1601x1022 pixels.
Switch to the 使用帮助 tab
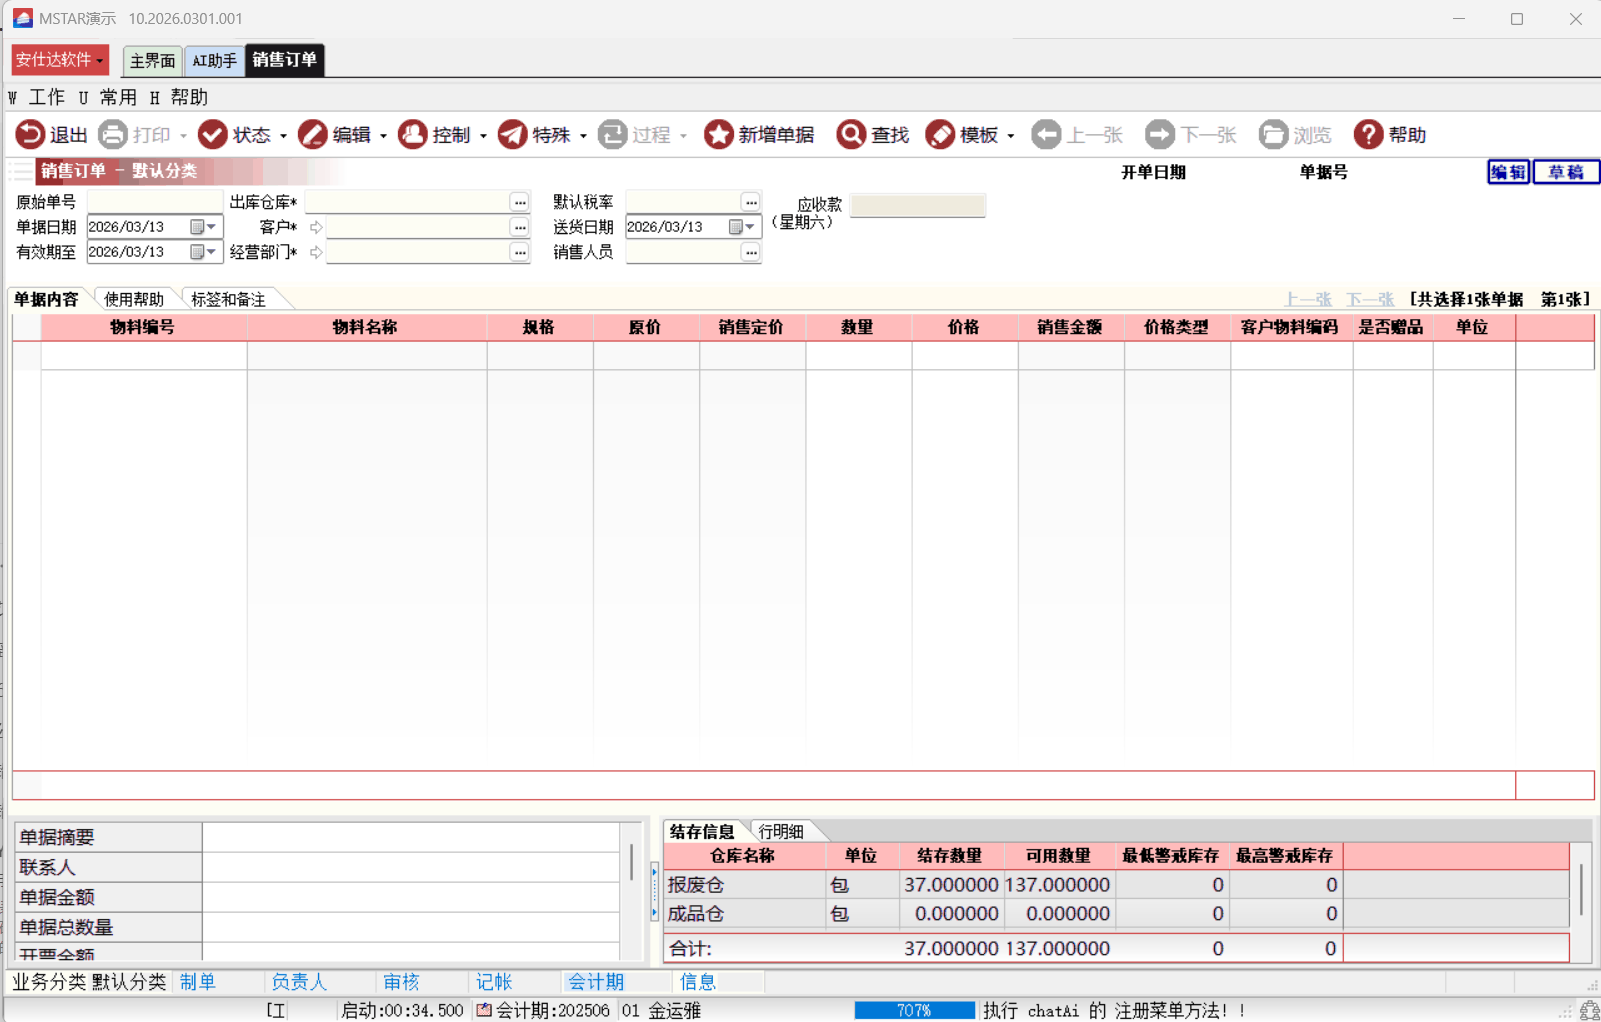click(x=134, y=299)
